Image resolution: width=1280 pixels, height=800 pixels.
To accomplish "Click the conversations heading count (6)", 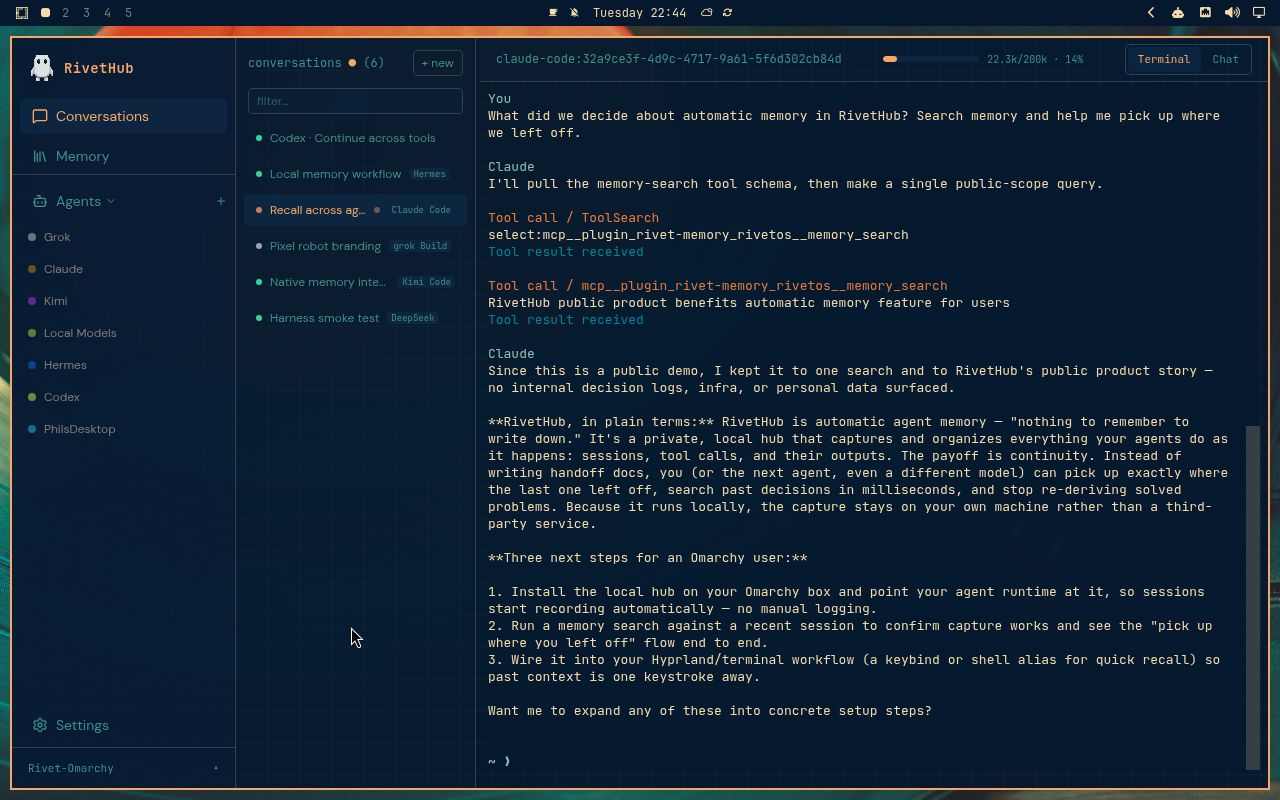I will pyautogui.click(x=374, y=63).
